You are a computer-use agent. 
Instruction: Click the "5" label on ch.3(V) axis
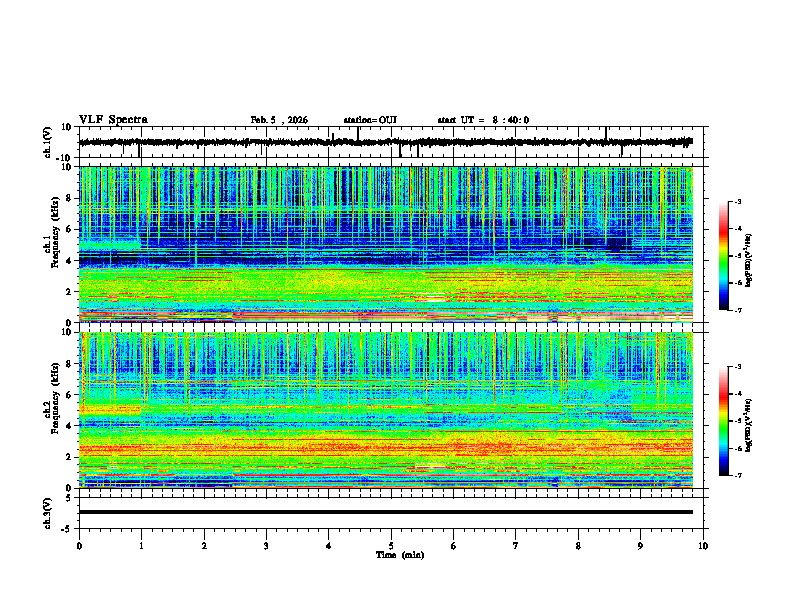[x=70, y=498]
